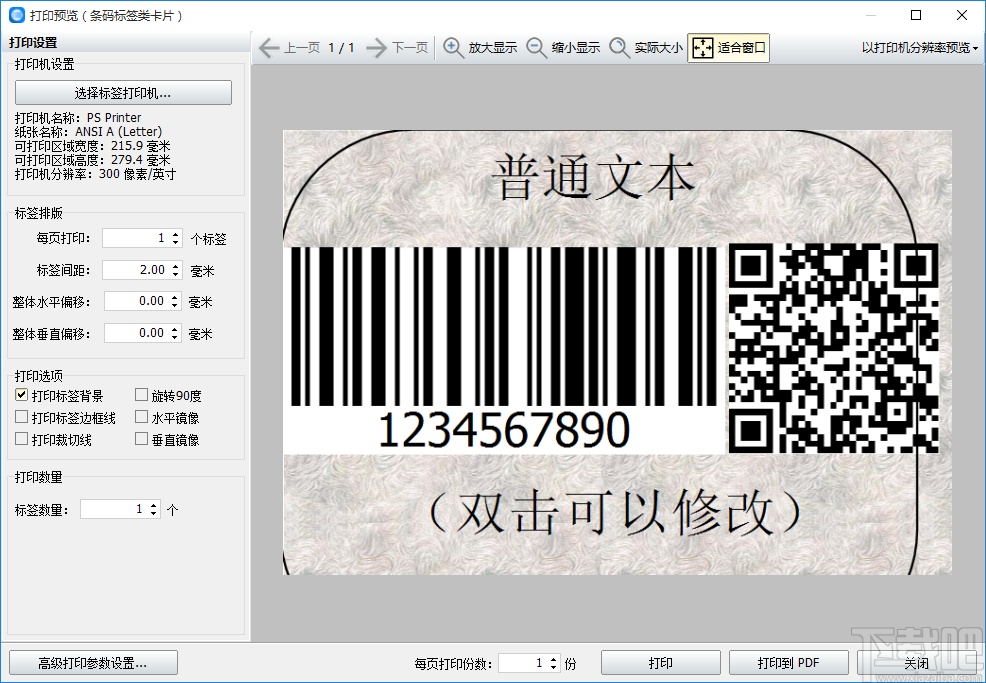This screenshot has height=683, width=986.
Task: Open 高级打印参数设置 button
Action: pyautogui.click(x=93, y=663)
